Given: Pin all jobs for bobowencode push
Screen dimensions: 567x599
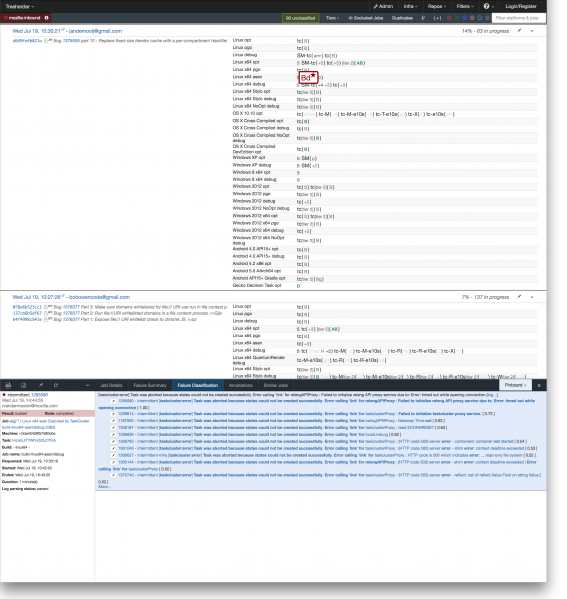Looking at the screenshot, I should coord(519,297).
